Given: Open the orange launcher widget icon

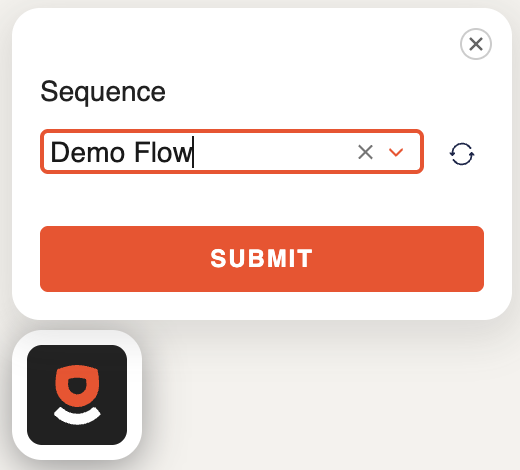Looking at the screenshot, I should click(x=77, y=395).
